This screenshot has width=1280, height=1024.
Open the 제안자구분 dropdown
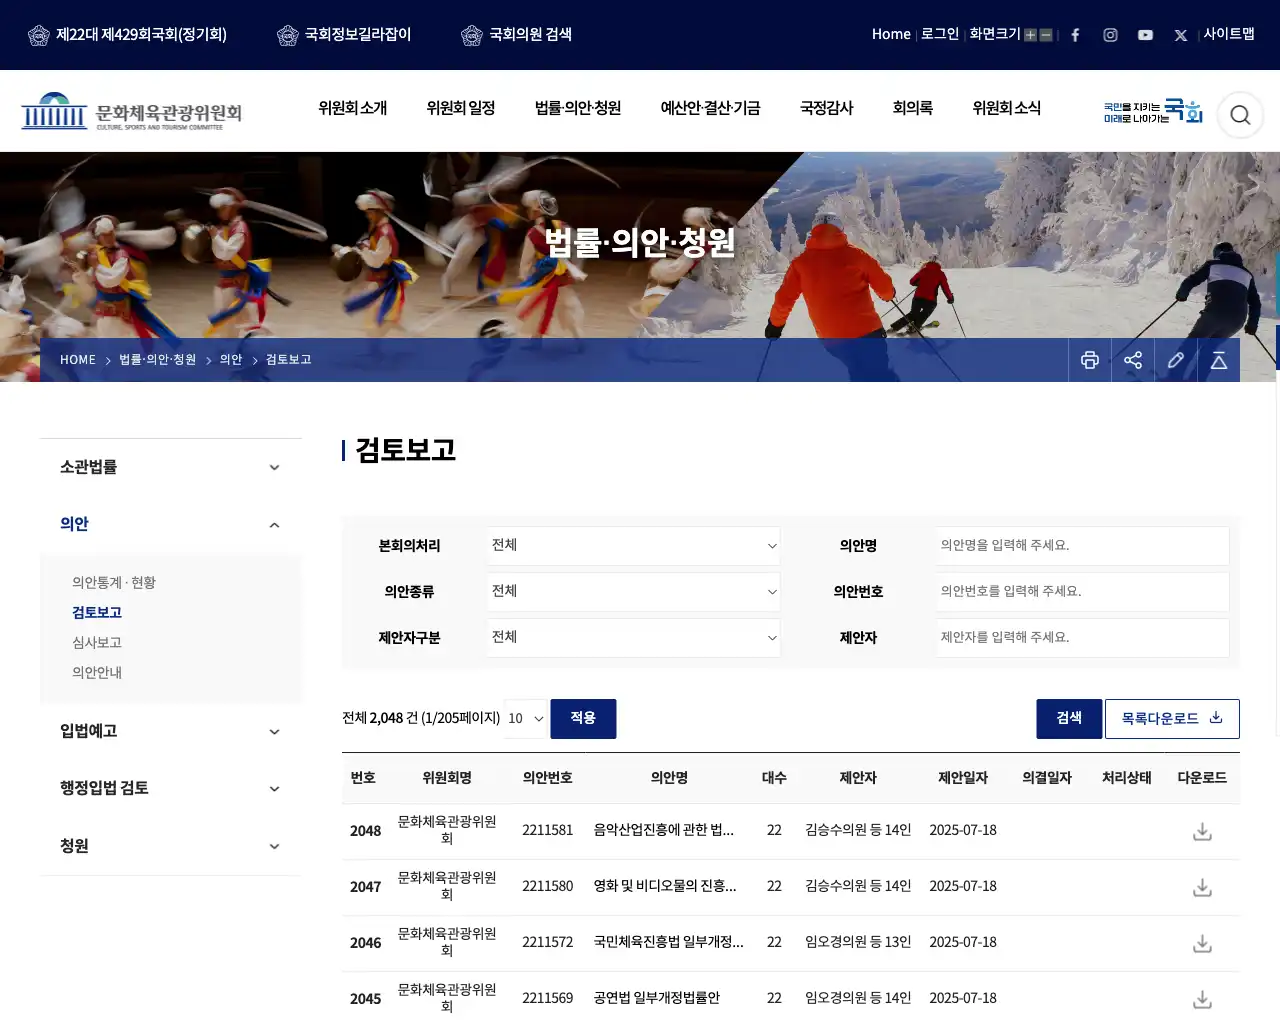(634, 638)
